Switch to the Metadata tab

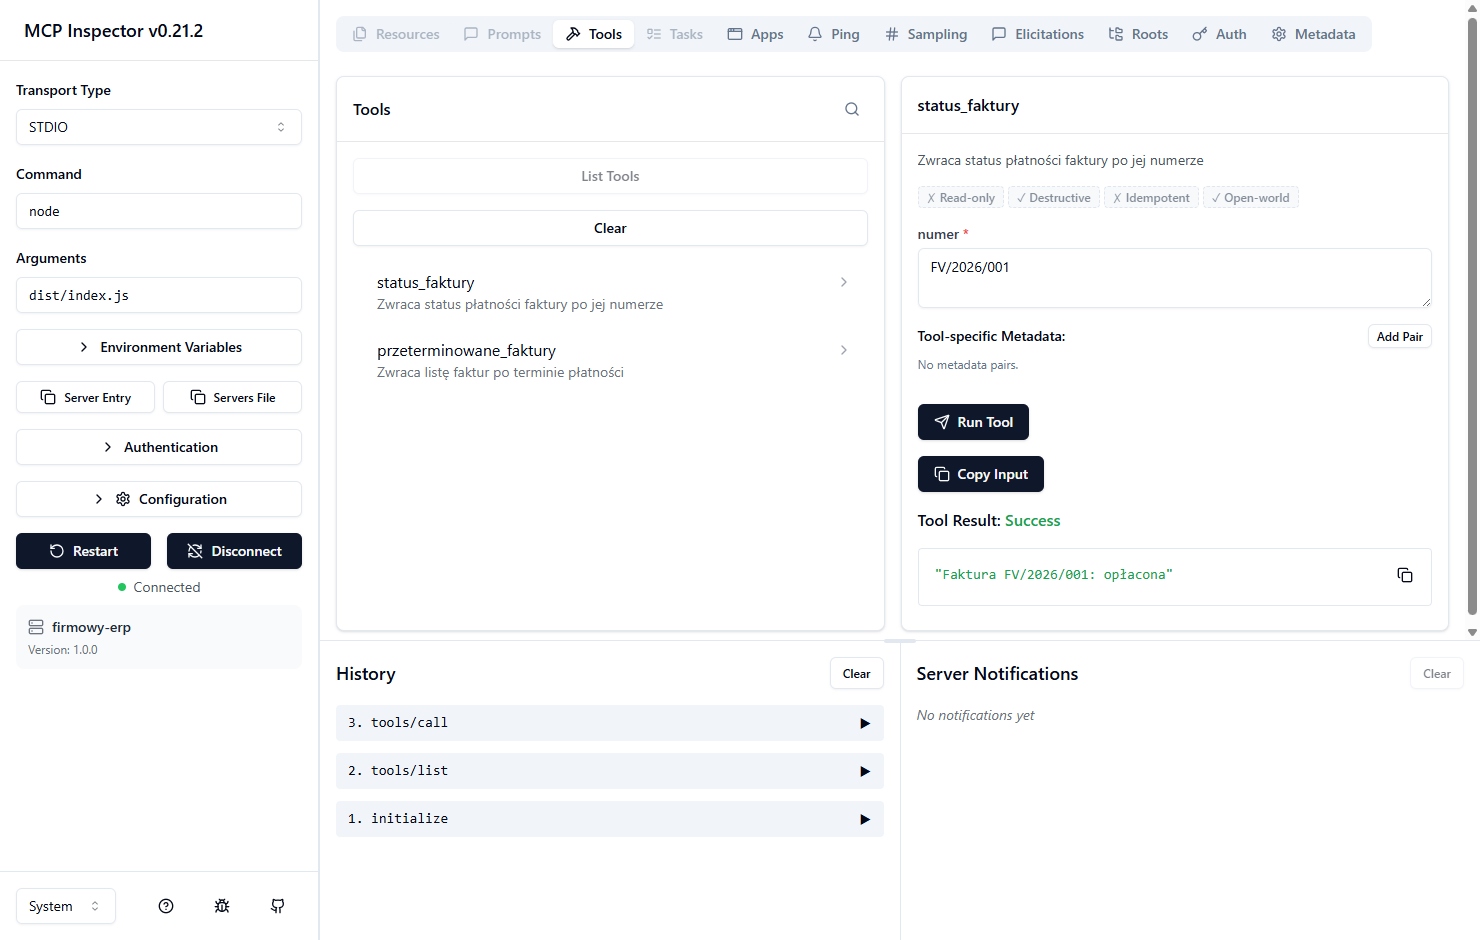tap(1313, 34)
